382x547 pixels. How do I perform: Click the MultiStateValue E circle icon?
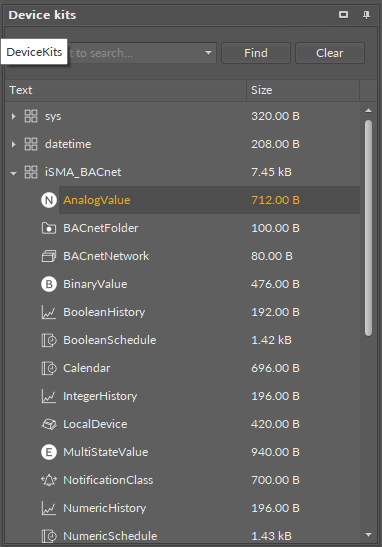click(x=49, y=452)
